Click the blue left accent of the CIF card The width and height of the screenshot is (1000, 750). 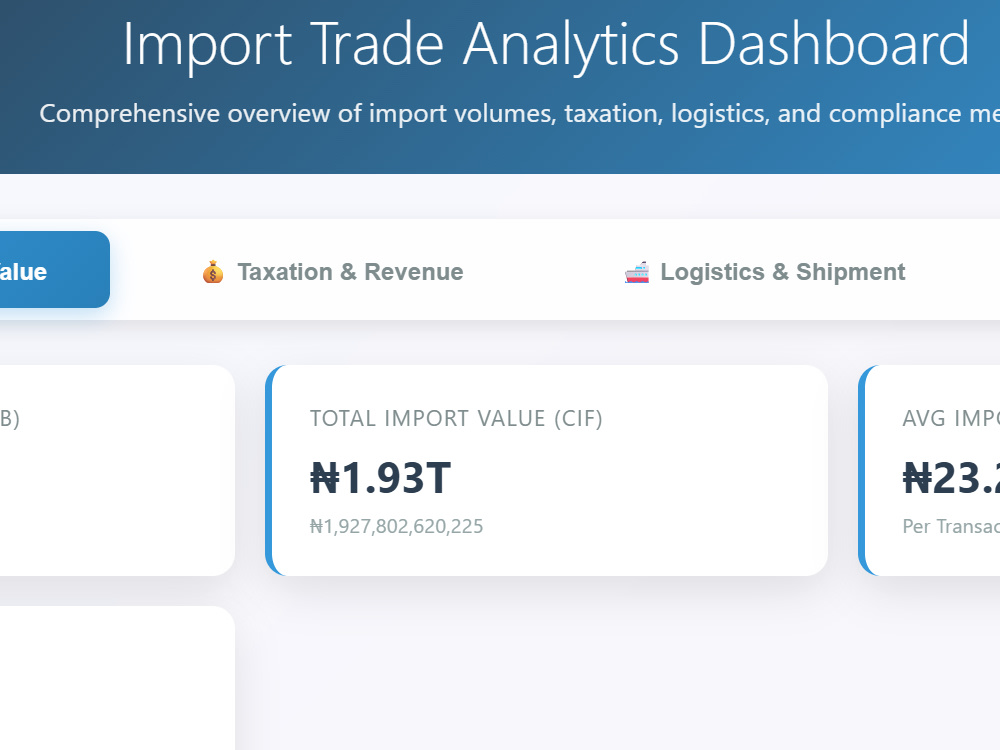268,471
